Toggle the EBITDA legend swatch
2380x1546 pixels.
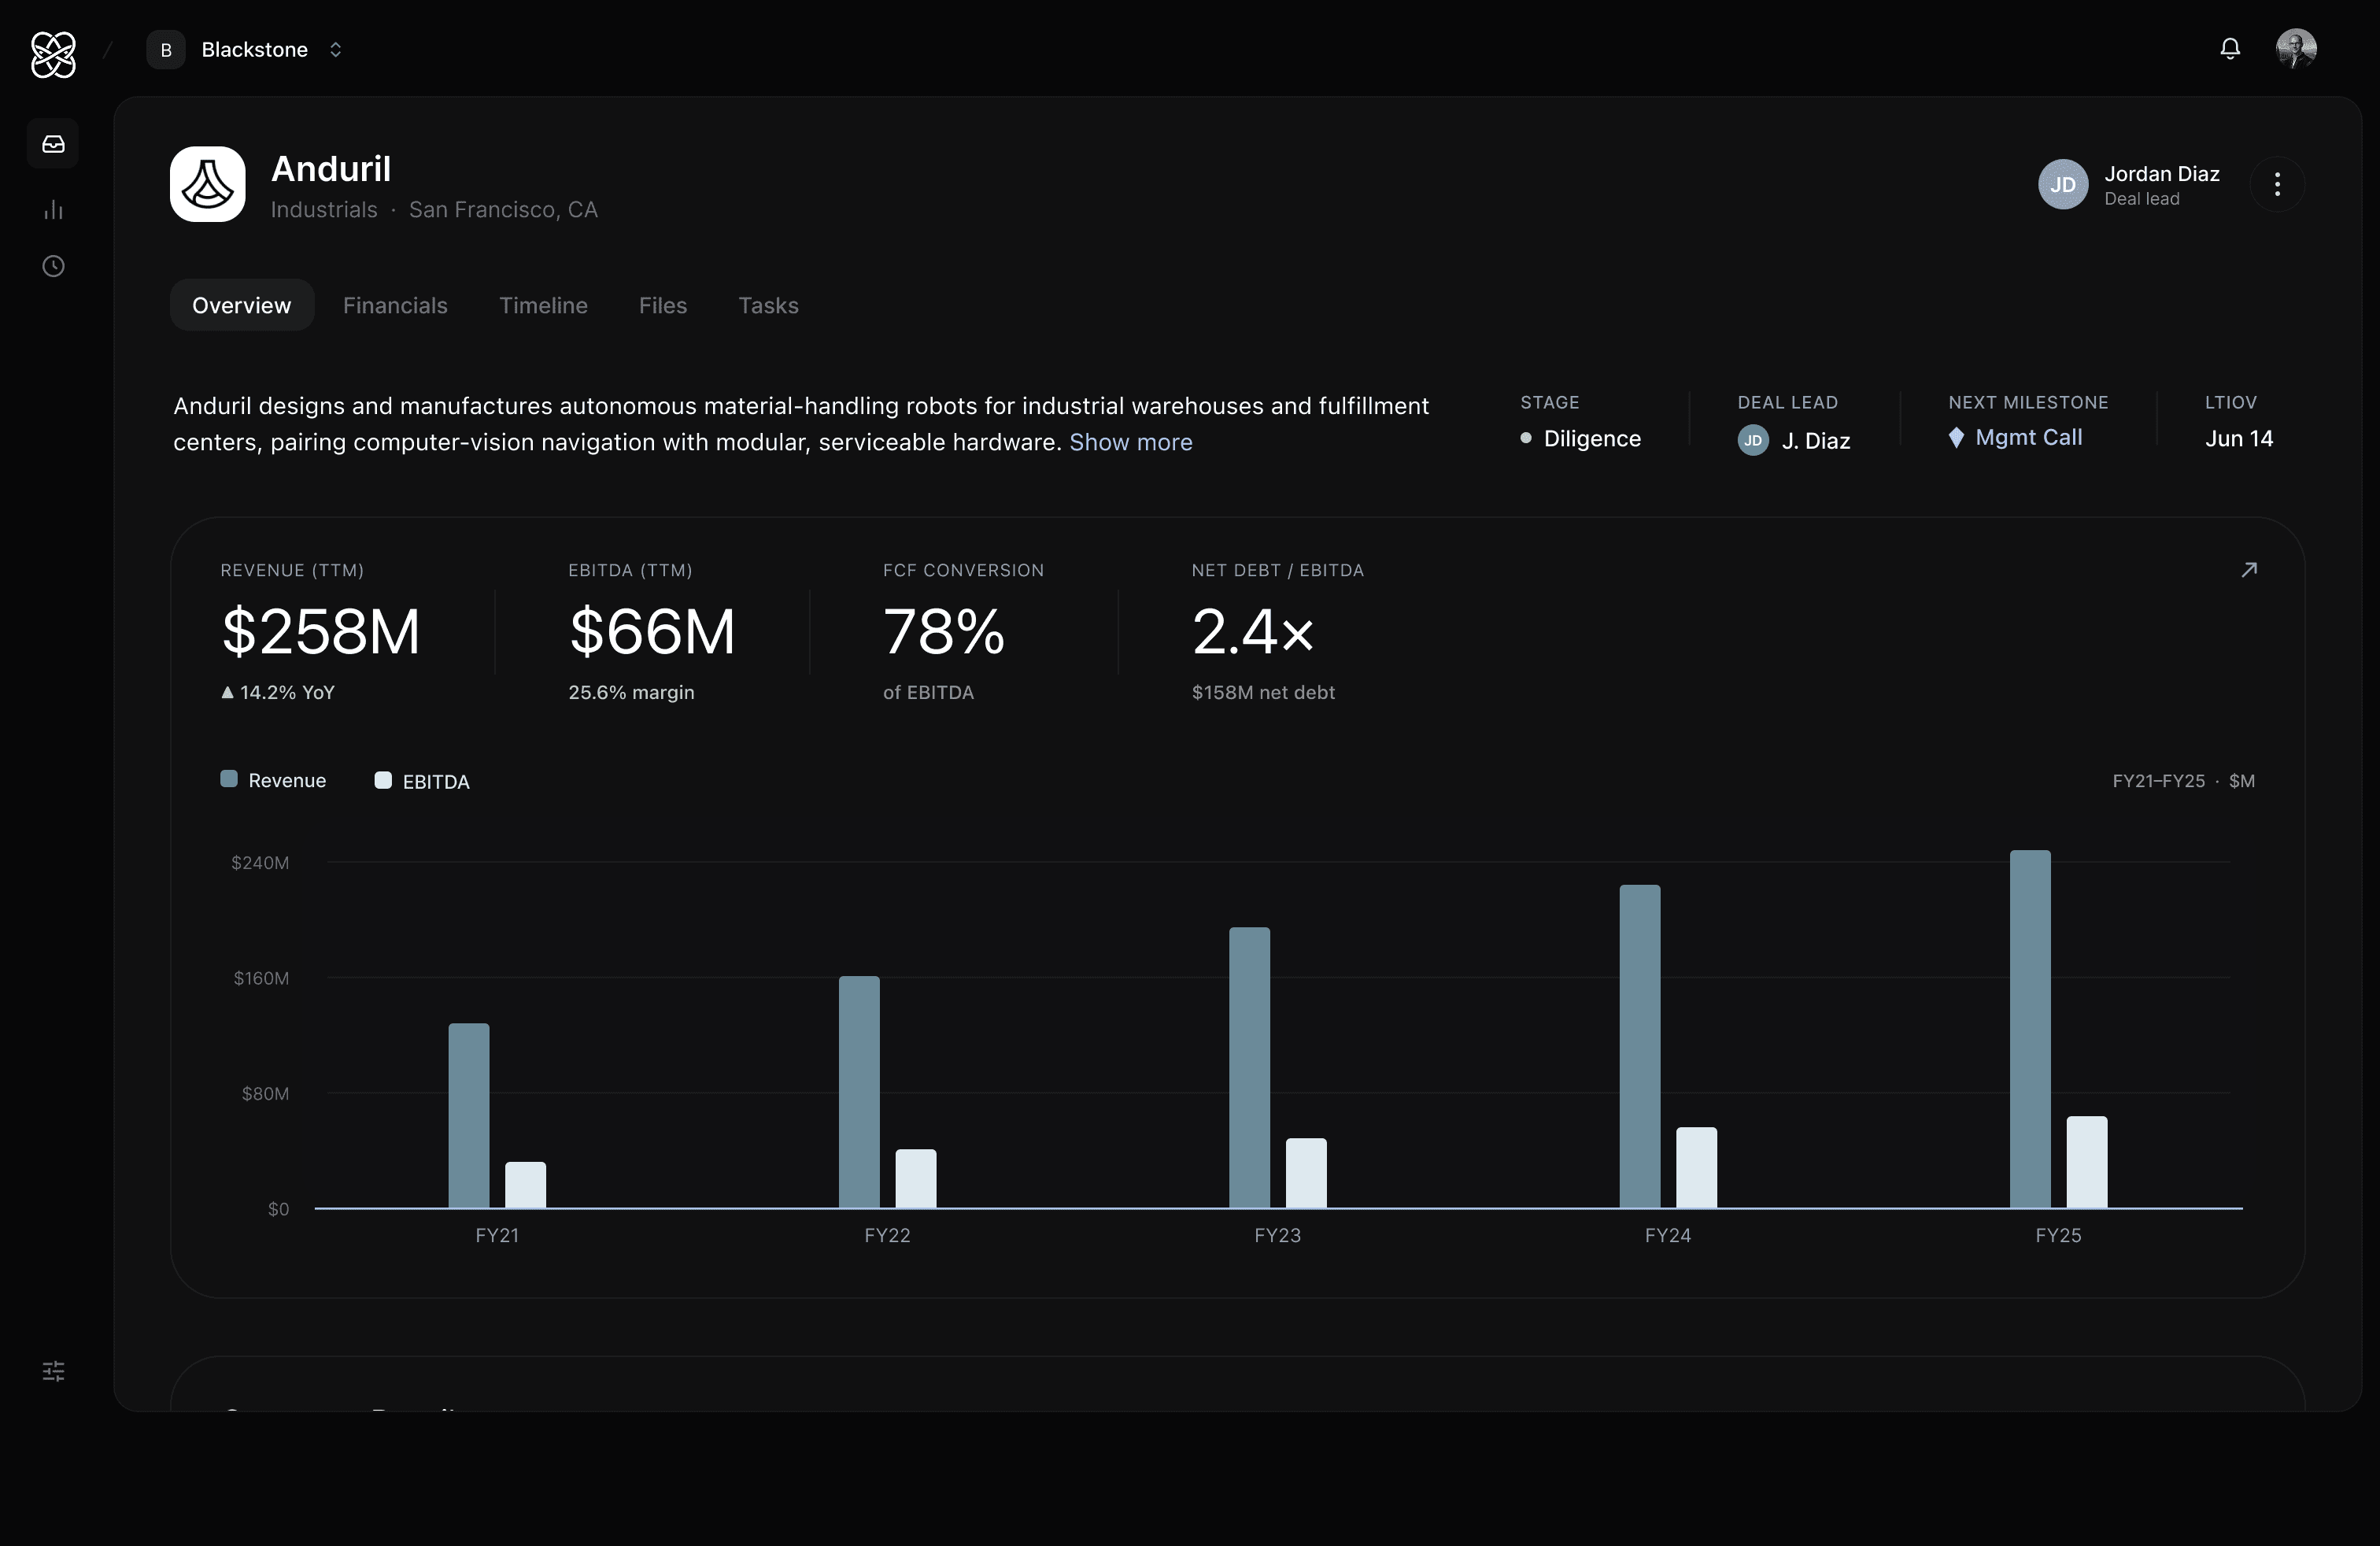(x=383, y=780)
